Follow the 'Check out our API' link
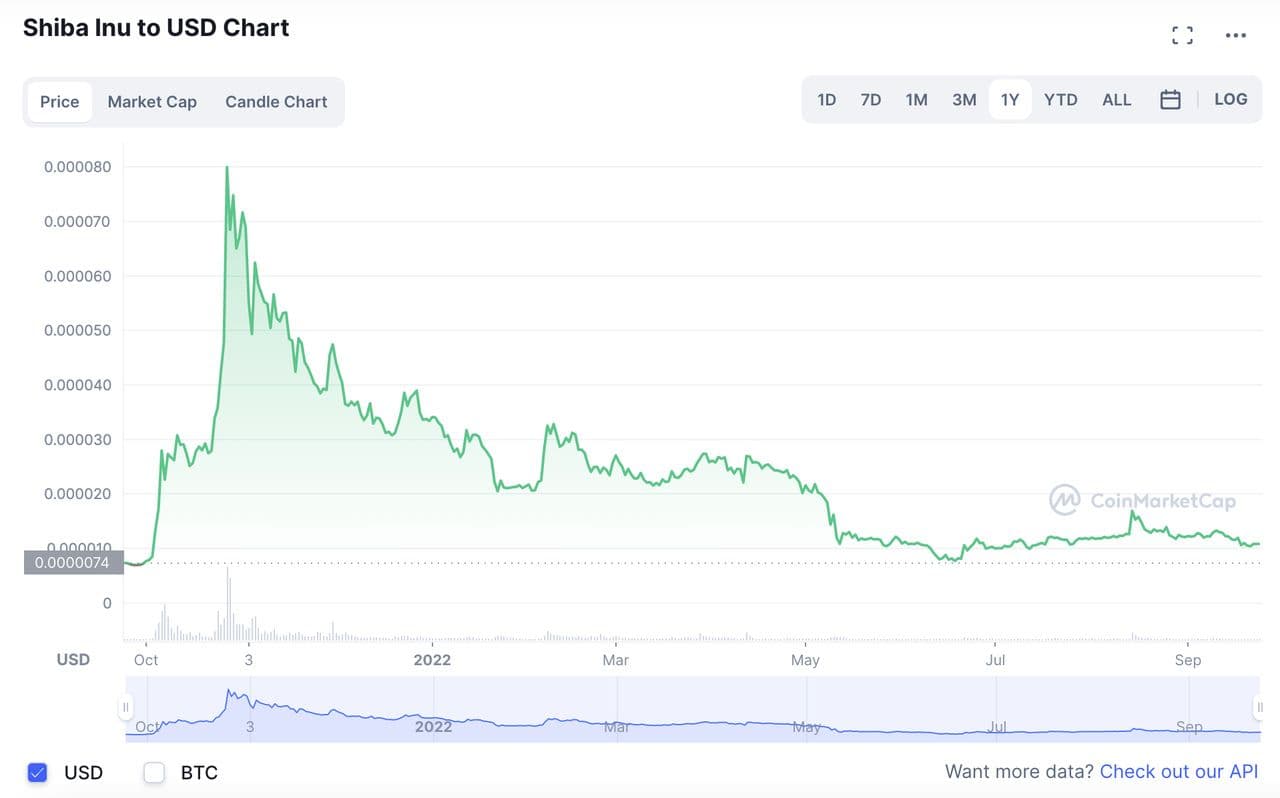1280x798 pixels. point(1178,772)
